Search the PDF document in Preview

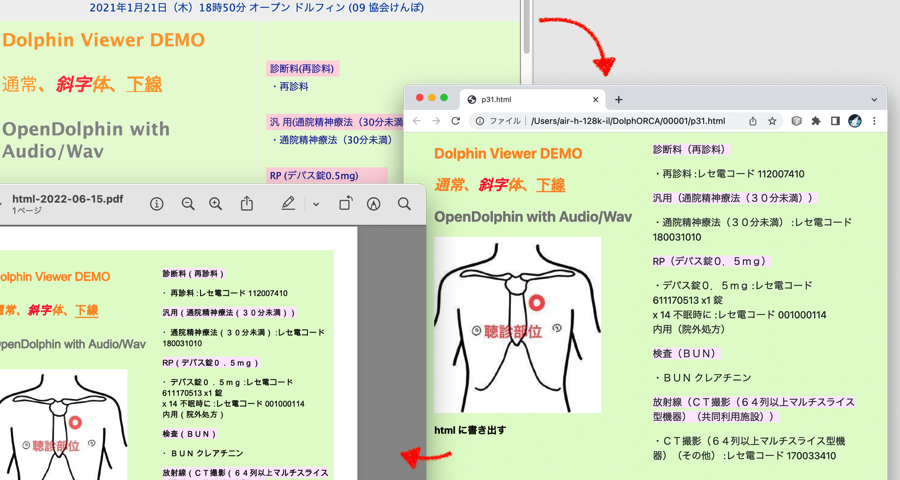point(404,204)
